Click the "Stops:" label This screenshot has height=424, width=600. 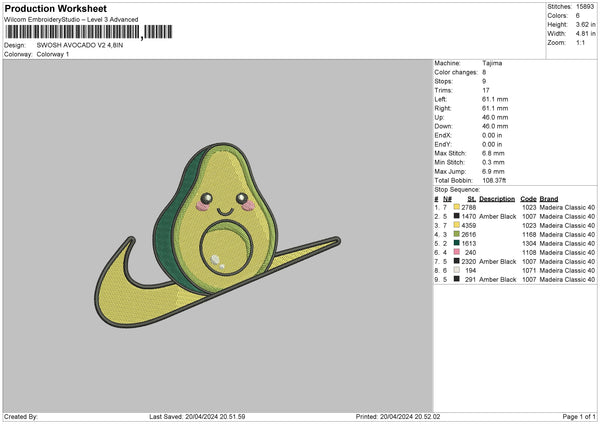pos(443,81)
